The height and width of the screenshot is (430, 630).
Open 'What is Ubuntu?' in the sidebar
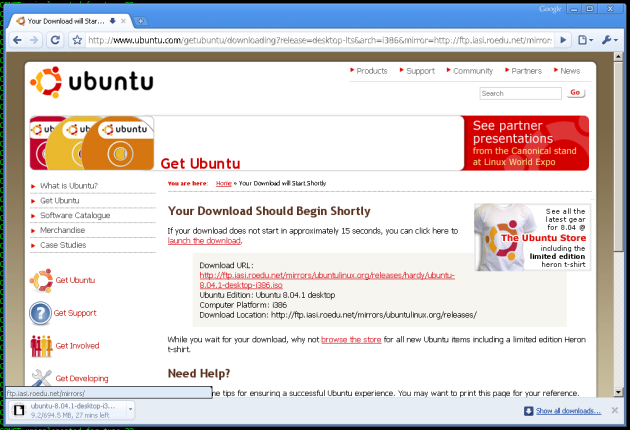[x=69, y=186]
